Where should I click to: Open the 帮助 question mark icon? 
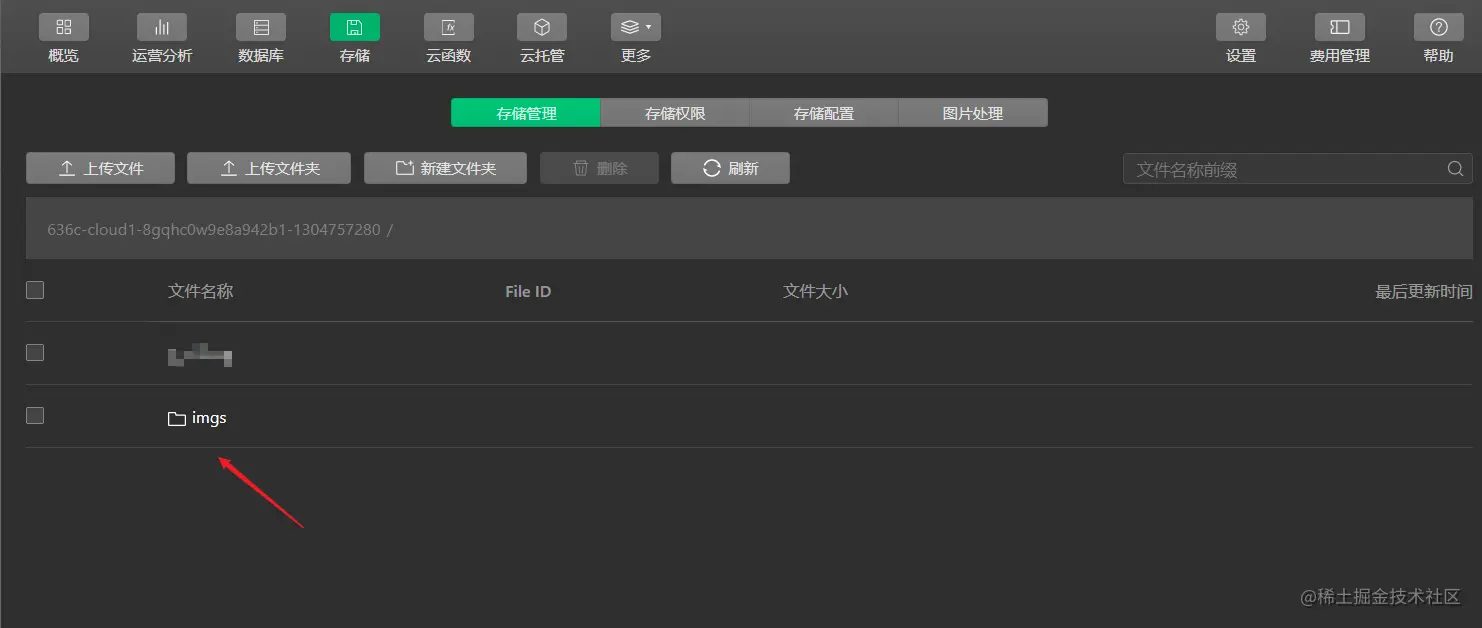tap(1439, 27)
